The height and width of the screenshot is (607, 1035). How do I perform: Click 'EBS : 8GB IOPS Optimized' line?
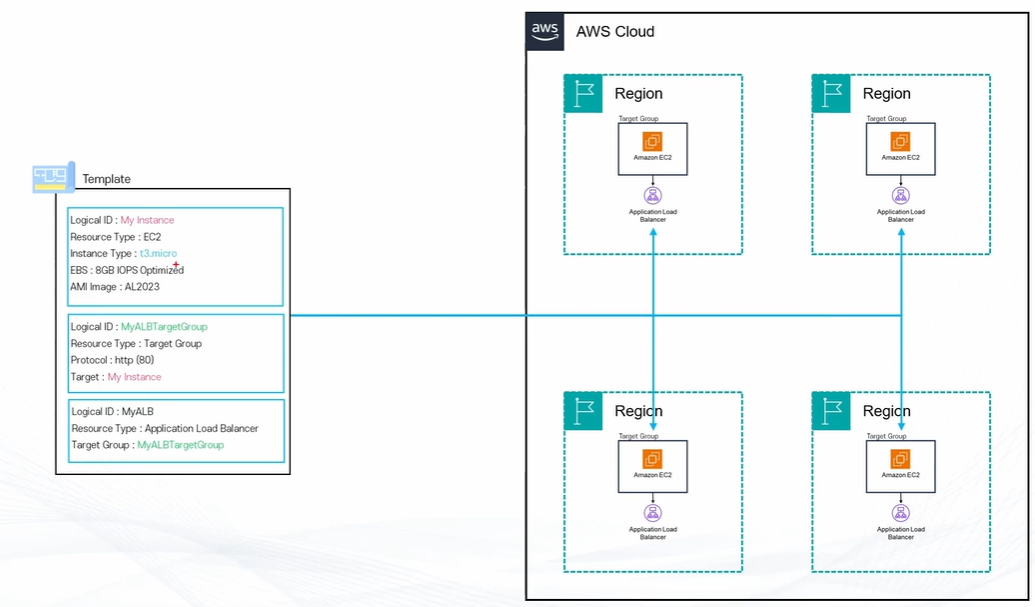(x=127, y=270)
